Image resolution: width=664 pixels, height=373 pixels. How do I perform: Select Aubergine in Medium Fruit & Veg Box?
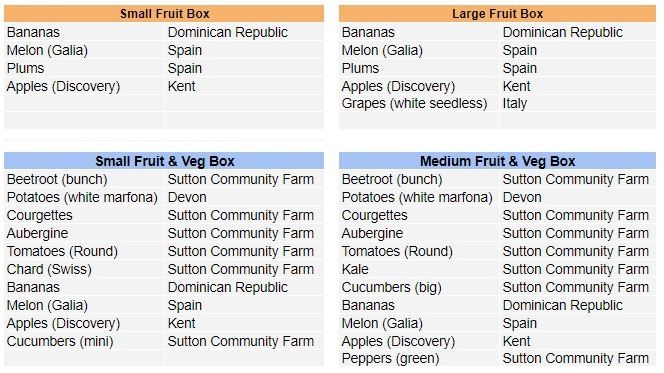(418, 233)
